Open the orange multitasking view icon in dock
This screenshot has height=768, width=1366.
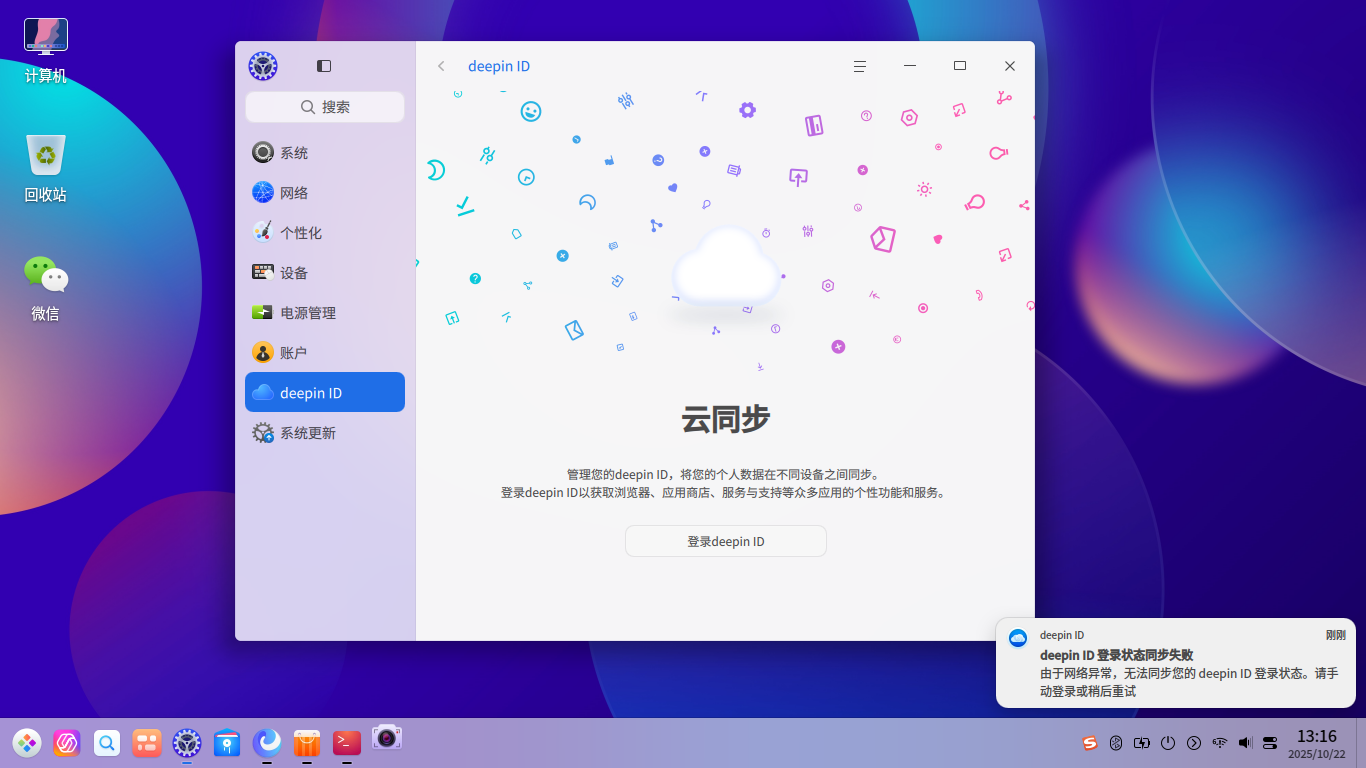click(x=147, y=743)
